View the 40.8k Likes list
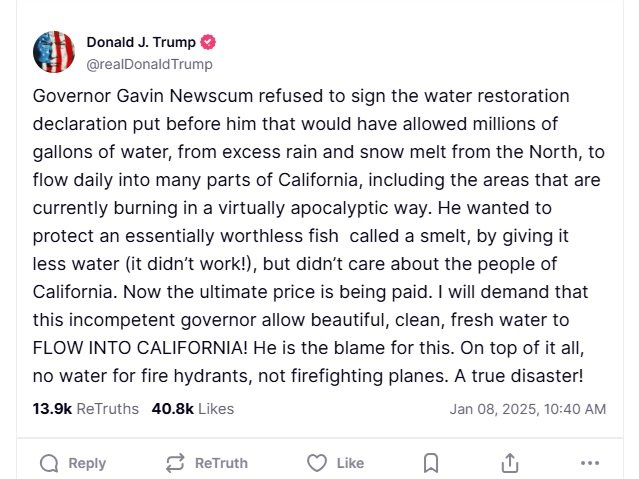Screen dimensions: 639x479 pos(192,409)
